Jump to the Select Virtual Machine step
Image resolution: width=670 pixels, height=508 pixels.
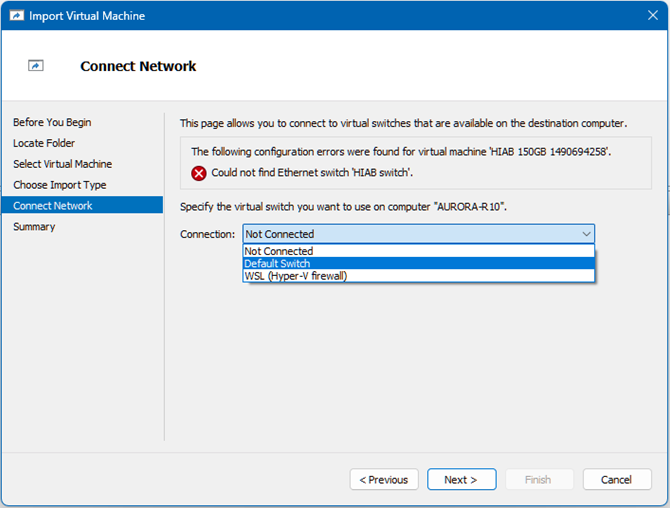[62, 164]
